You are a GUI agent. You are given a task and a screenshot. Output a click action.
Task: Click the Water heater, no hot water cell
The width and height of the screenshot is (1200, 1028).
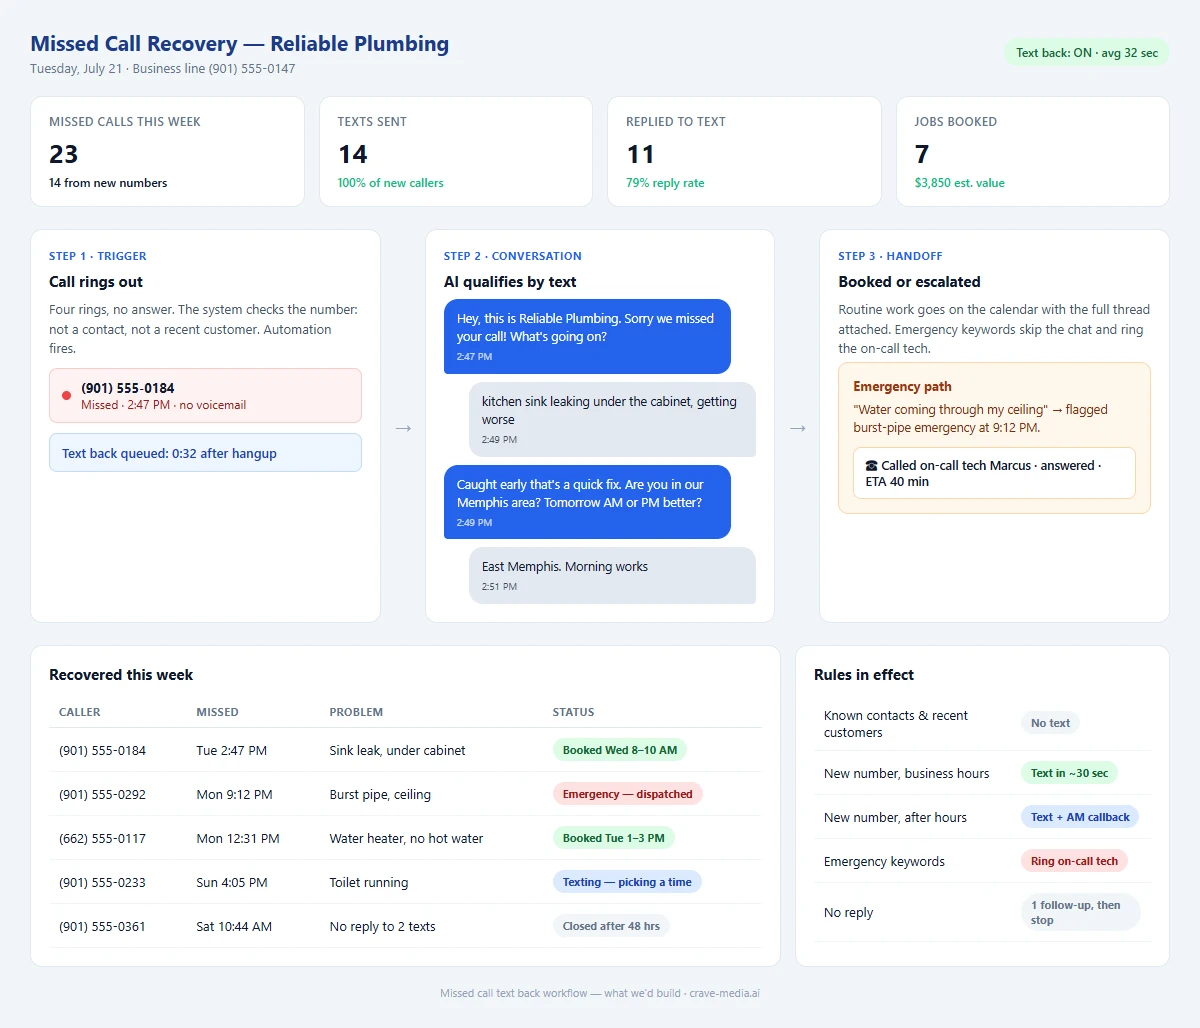click(x=406, y=838)
